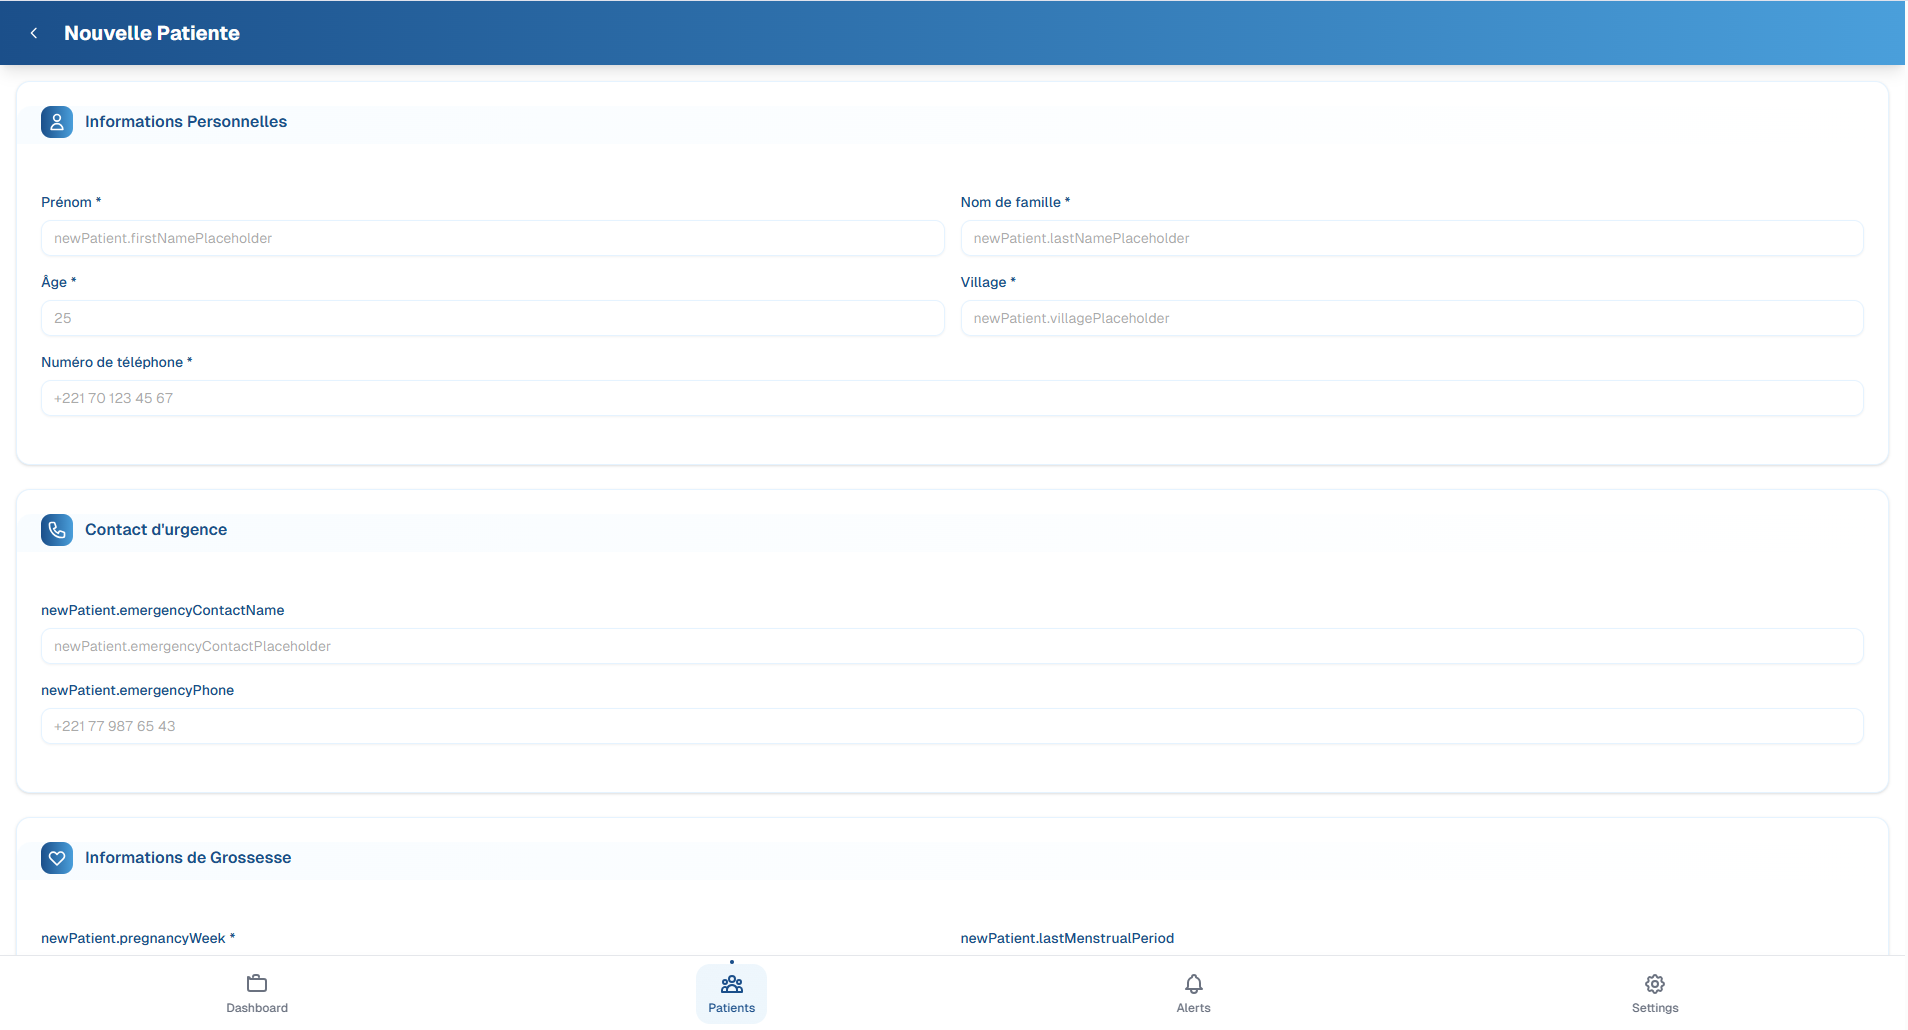Viewport: 1908px width, 1030px height.
Task: Focus the Prénom input field
Action: pos(492,238)
